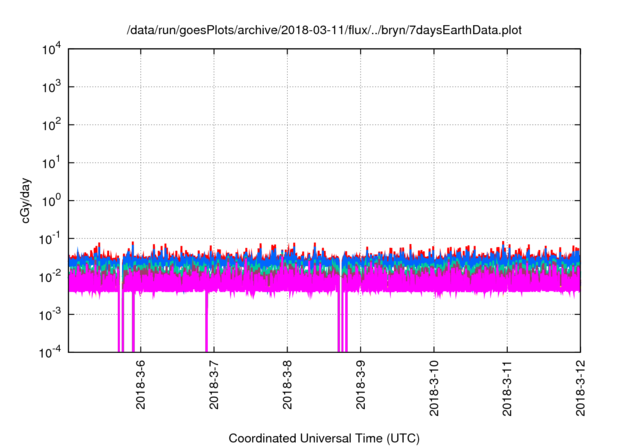Click the 10^-4 y-axis tick label
This screenshot has width=640, height=448.
(x=50, y=352)
